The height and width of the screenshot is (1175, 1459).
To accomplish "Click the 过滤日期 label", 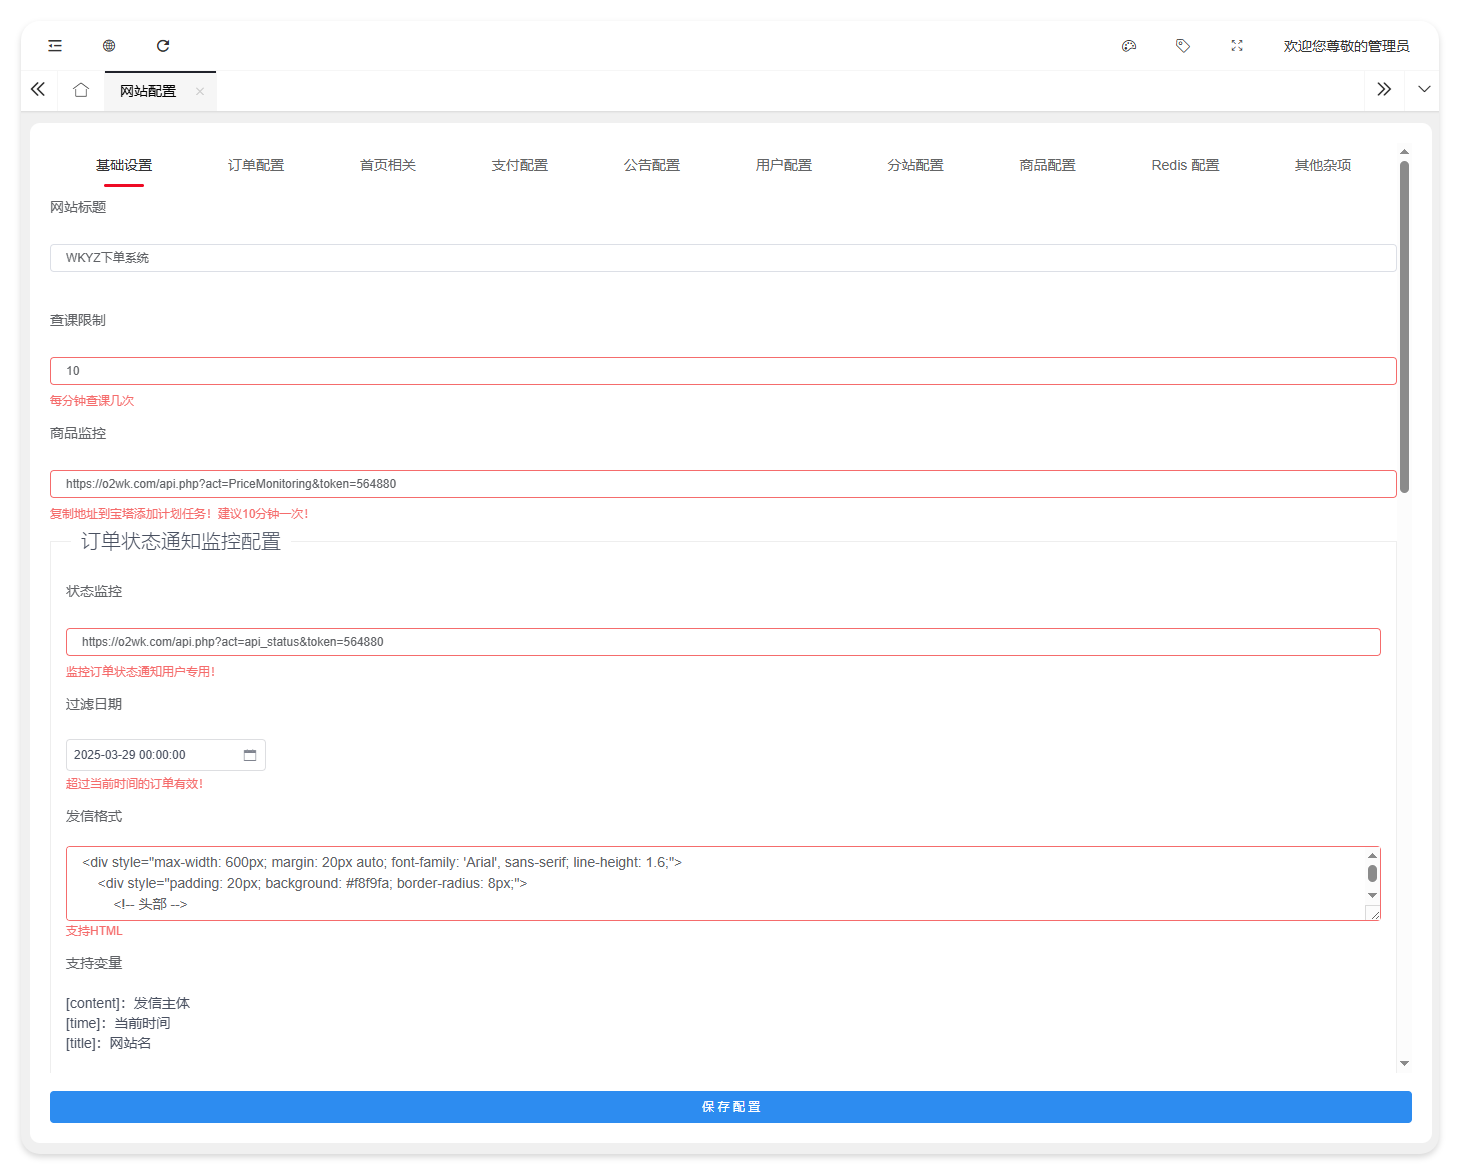I will coord(94,704).
